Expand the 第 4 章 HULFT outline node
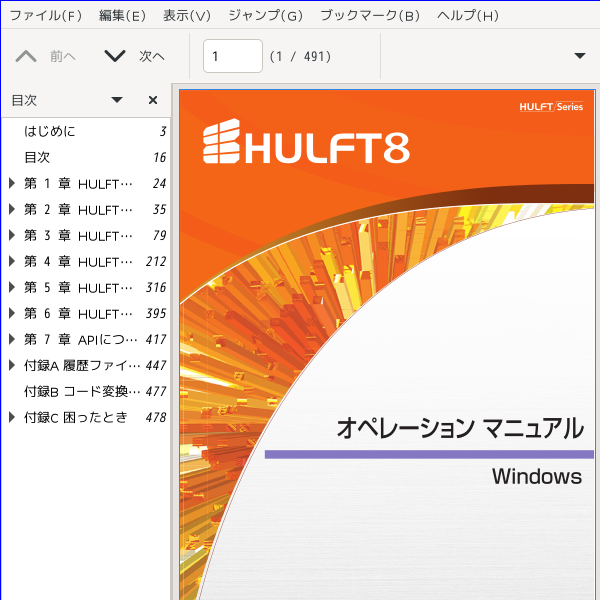The image size is (600, 600). 12,261
